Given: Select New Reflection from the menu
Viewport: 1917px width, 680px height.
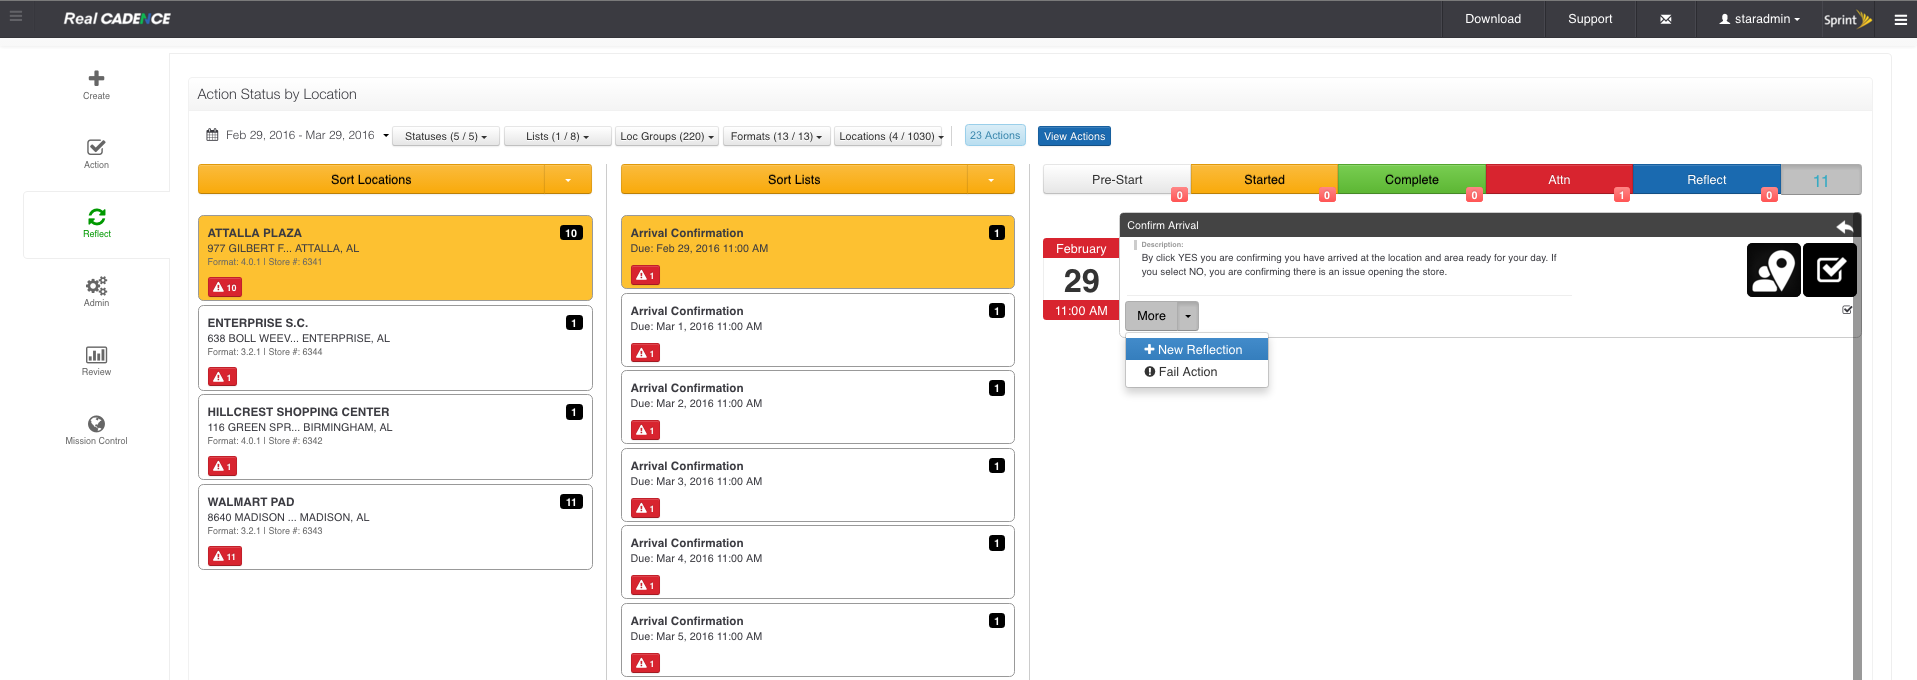Looking at the screenshot, I should pos(1197,350).
